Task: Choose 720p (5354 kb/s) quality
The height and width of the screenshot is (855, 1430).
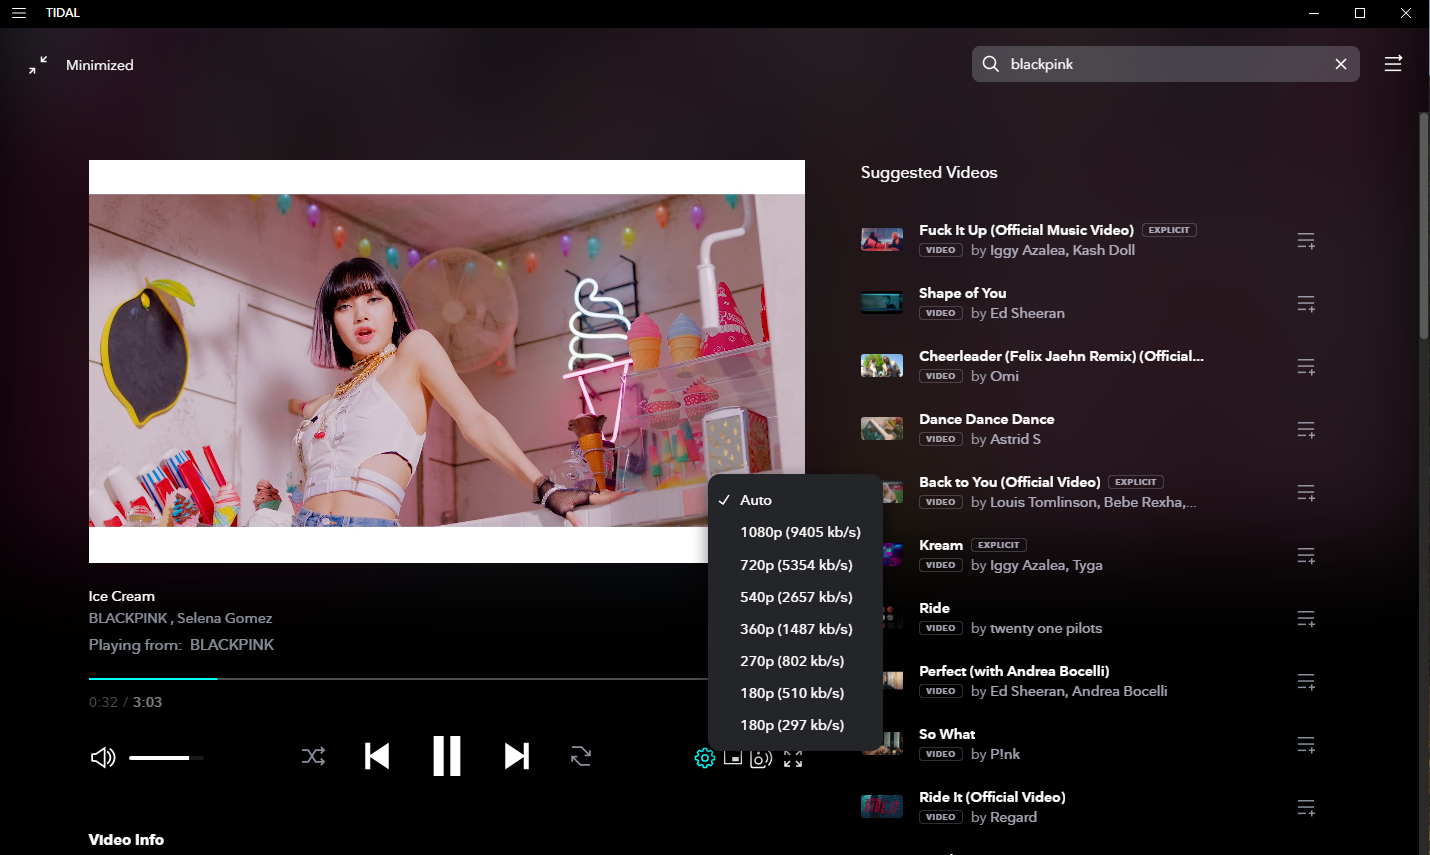Action: coord(795,565)
